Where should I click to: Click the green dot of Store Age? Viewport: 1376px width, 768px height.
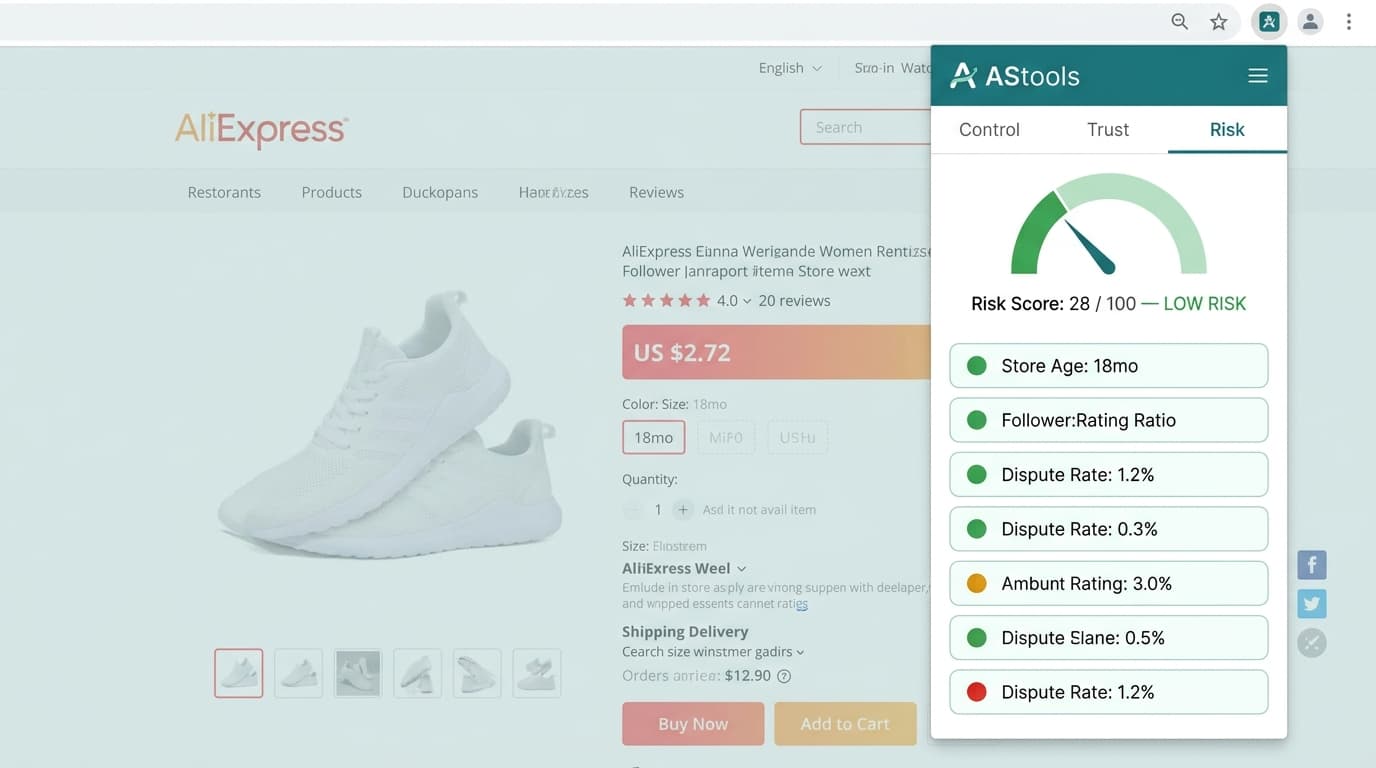point(977,366)
